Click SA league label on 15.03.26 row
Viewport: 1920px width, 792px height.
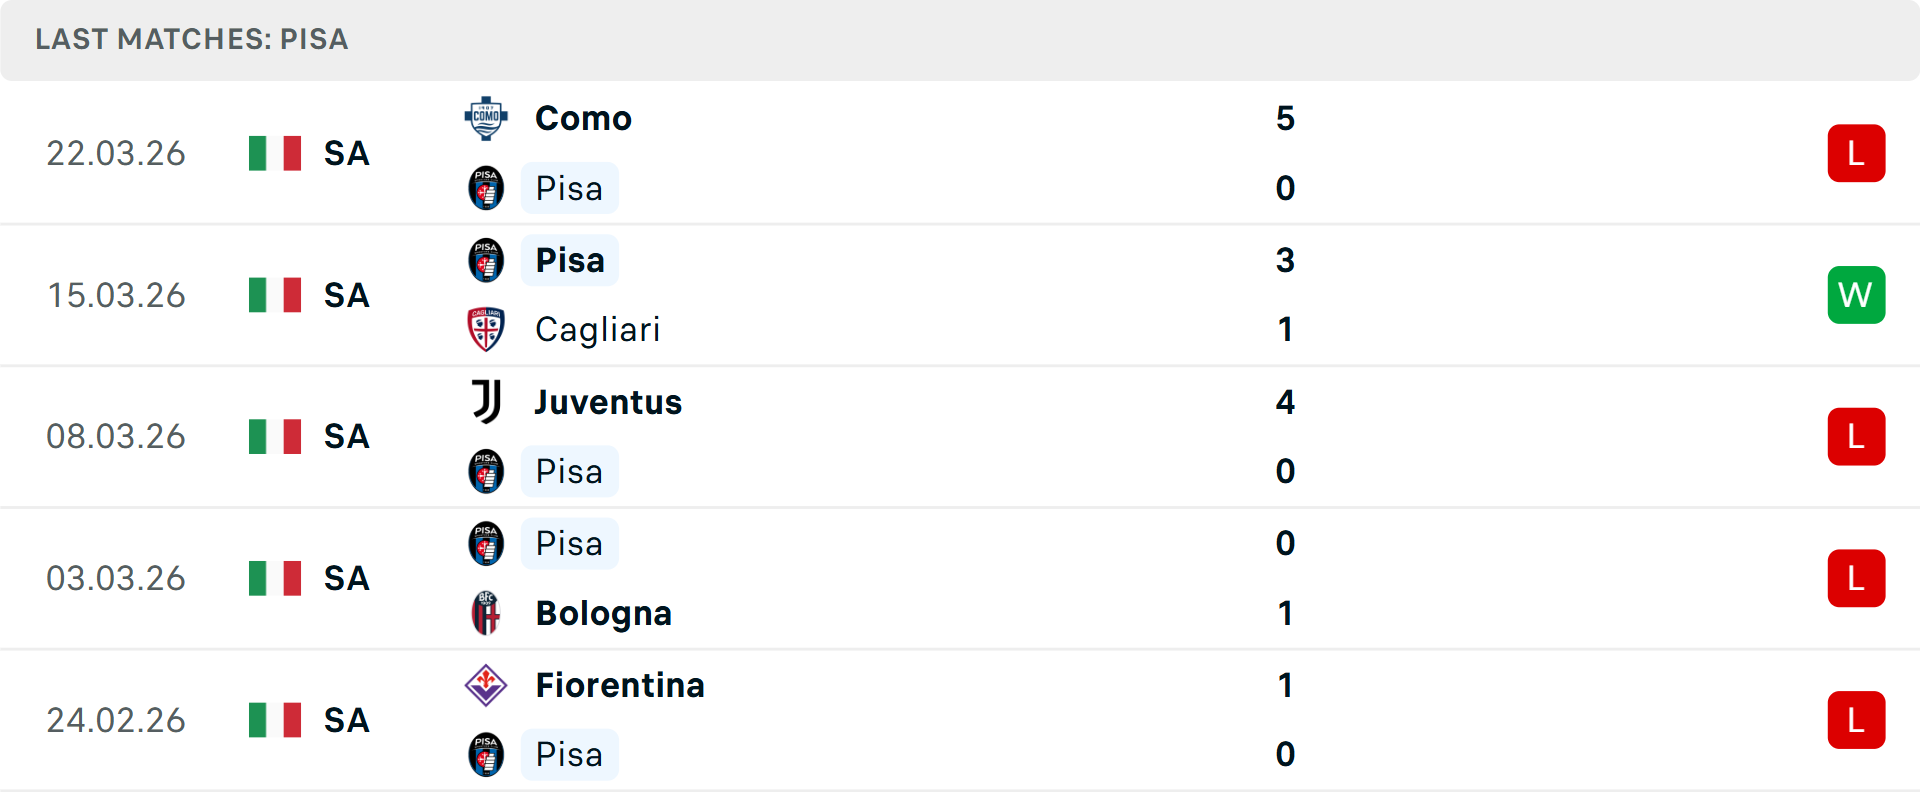[x=346, y=295]
